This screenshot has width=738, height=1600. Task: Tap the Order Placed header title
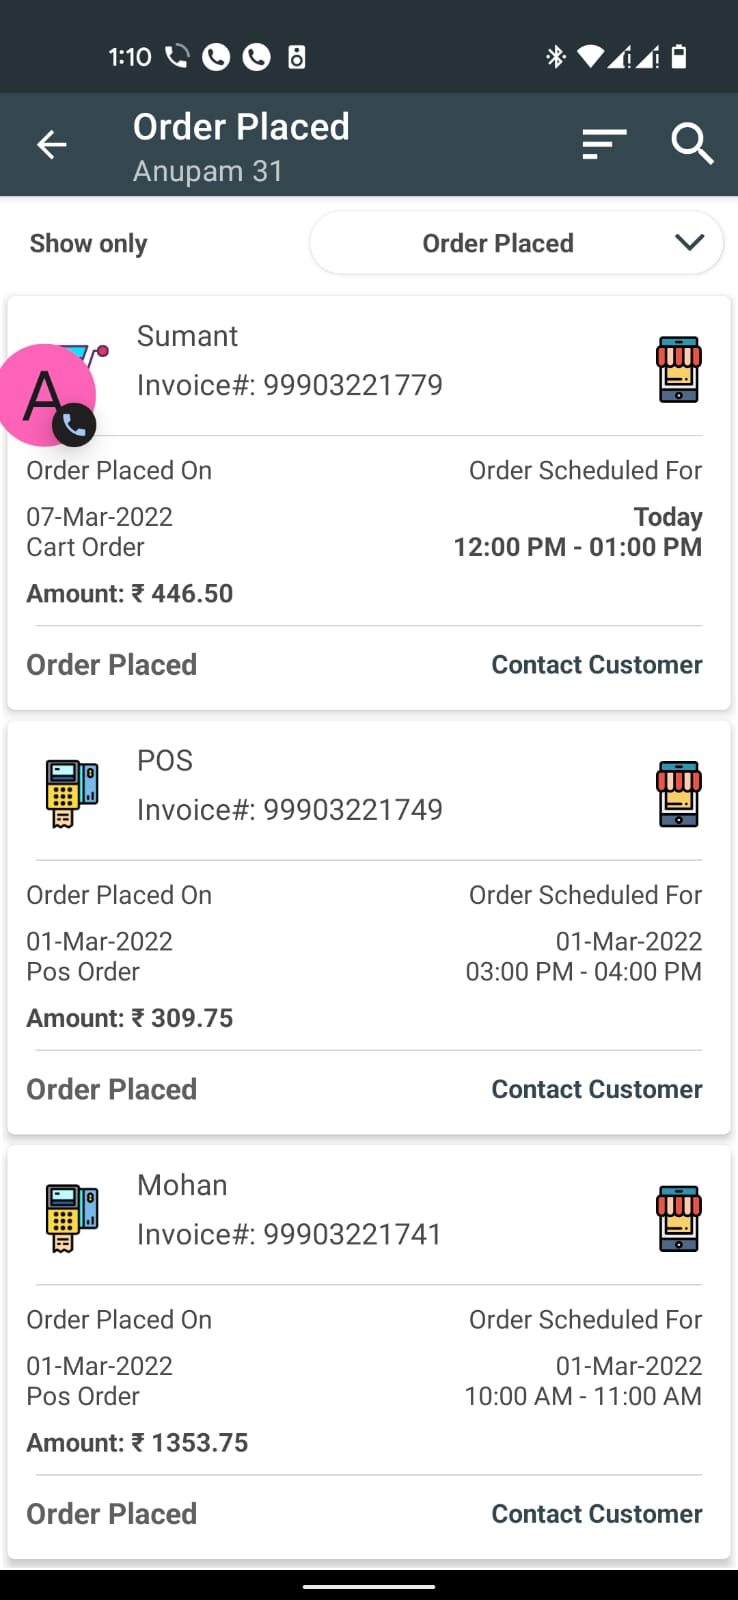click(241, 127)
